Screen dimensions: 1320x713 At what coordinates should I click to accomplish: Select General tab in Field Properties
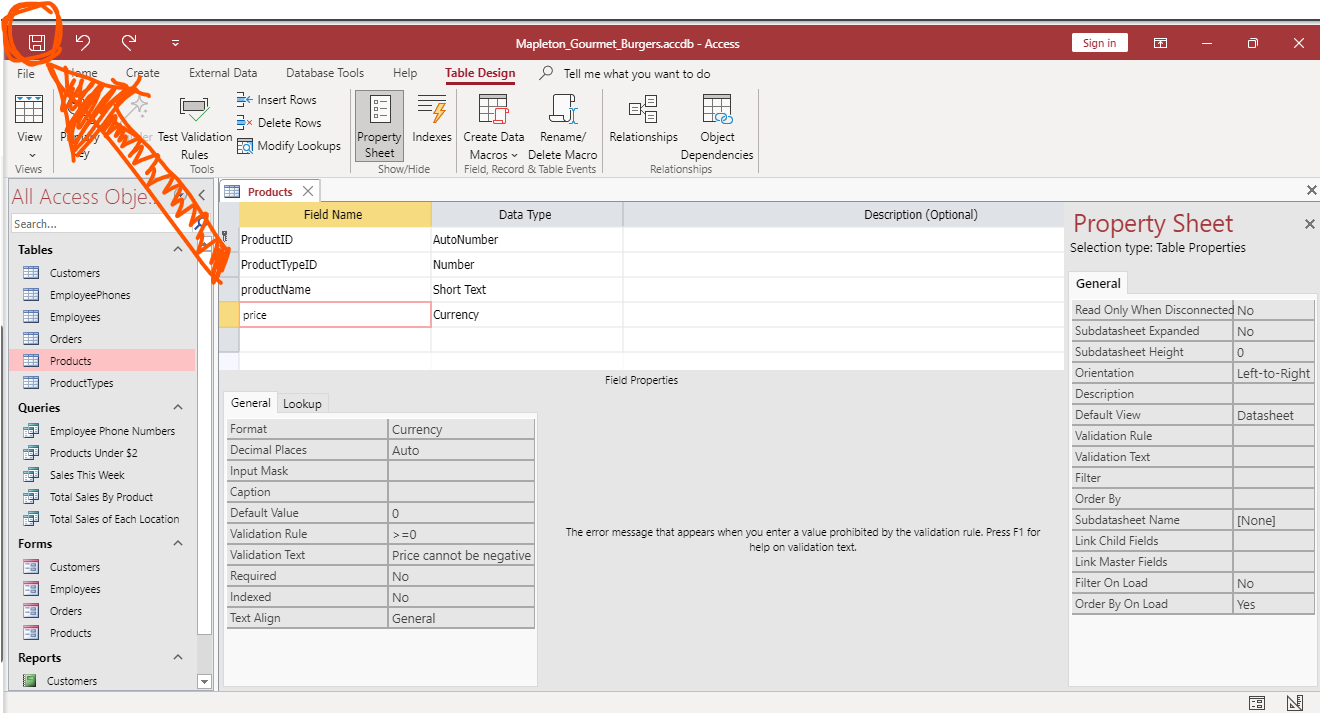point(250,403)
